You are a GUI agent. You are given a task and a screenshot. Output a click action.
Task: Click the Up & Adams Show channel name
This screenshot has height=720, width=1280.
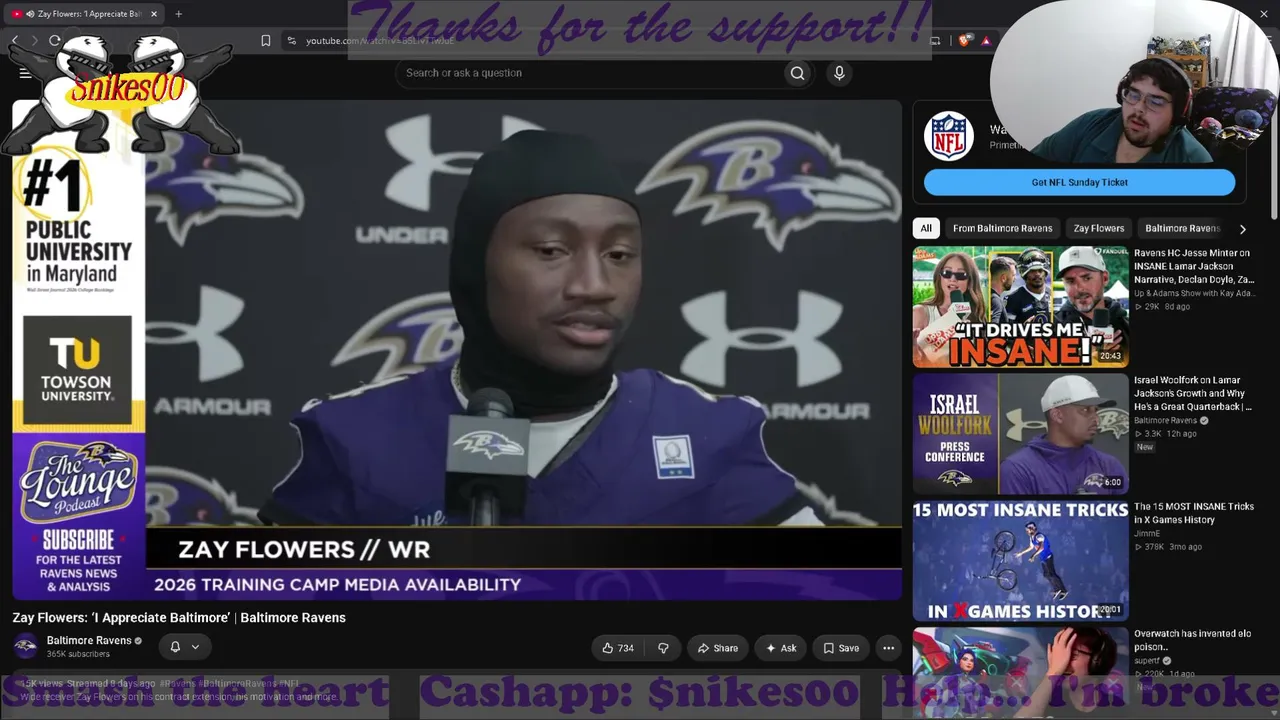1193,293
